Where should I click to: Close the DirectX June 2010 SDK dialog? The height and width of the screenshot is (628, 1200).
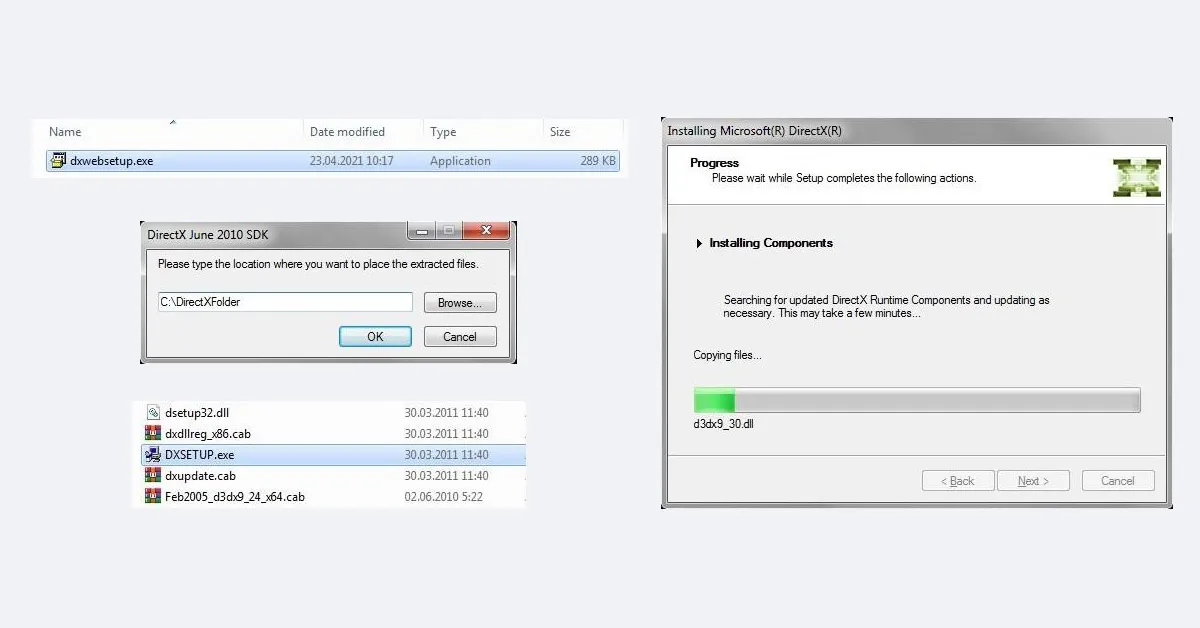(x=487, y=231)
